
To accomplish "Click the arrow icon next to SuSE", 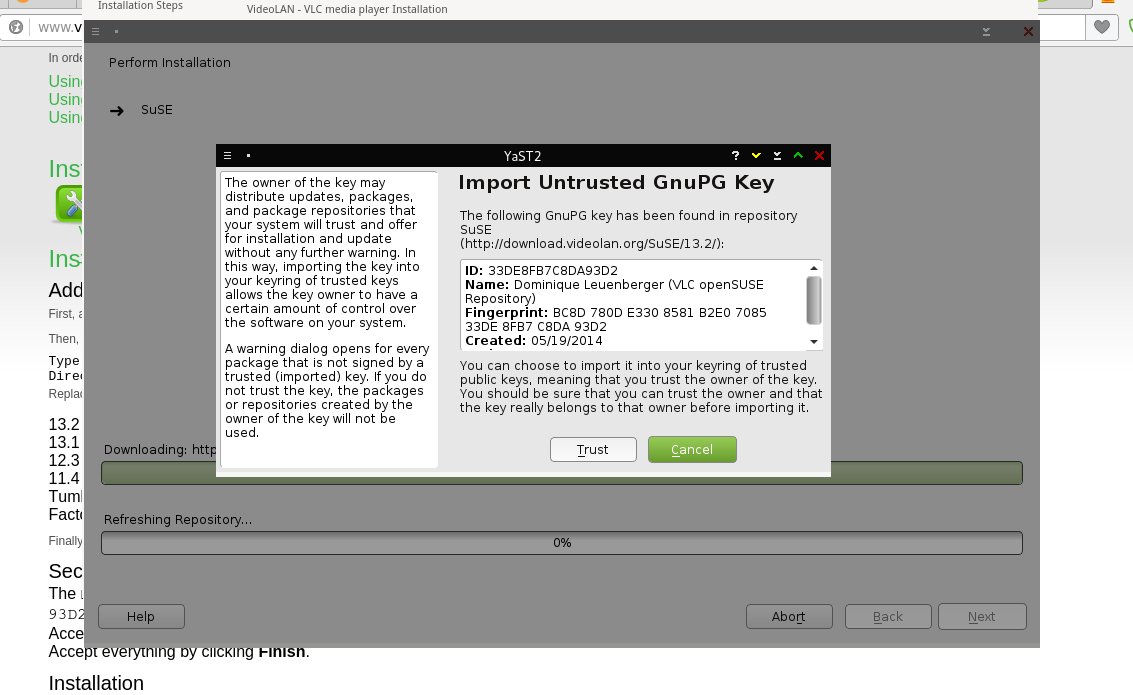I will click(117, 111).
